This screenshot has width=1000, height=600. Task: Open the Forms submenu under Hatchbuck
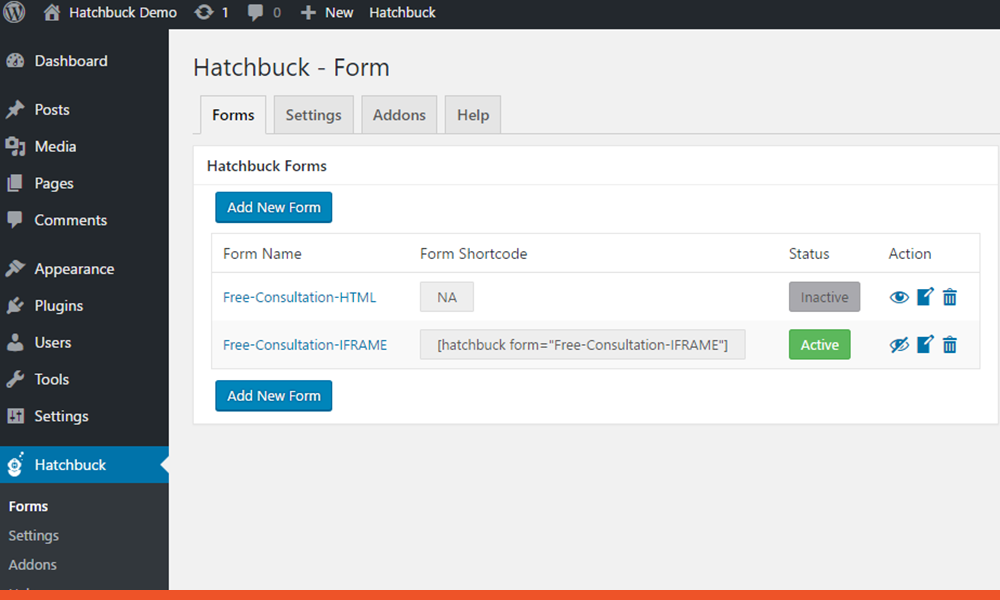pyautogui.click(x=28, y=506)
